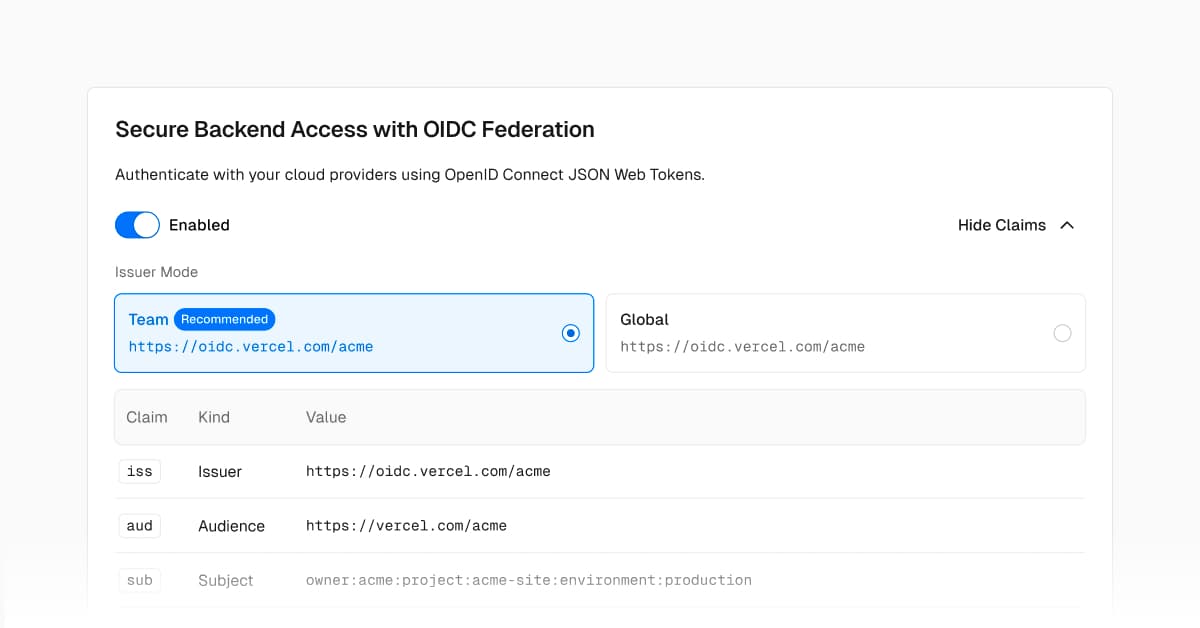
Task: Click the iss claim badge
Action: pyautogui.click(x=140, y=471)
